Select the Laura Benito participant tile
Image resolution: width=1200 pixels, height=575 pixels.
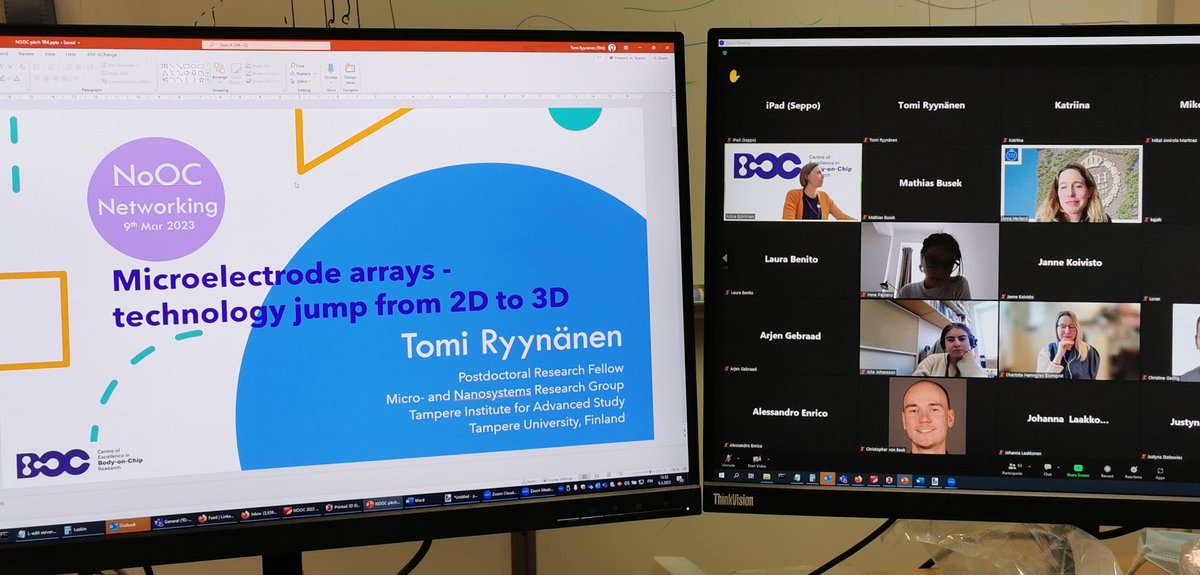click(791, 259)
